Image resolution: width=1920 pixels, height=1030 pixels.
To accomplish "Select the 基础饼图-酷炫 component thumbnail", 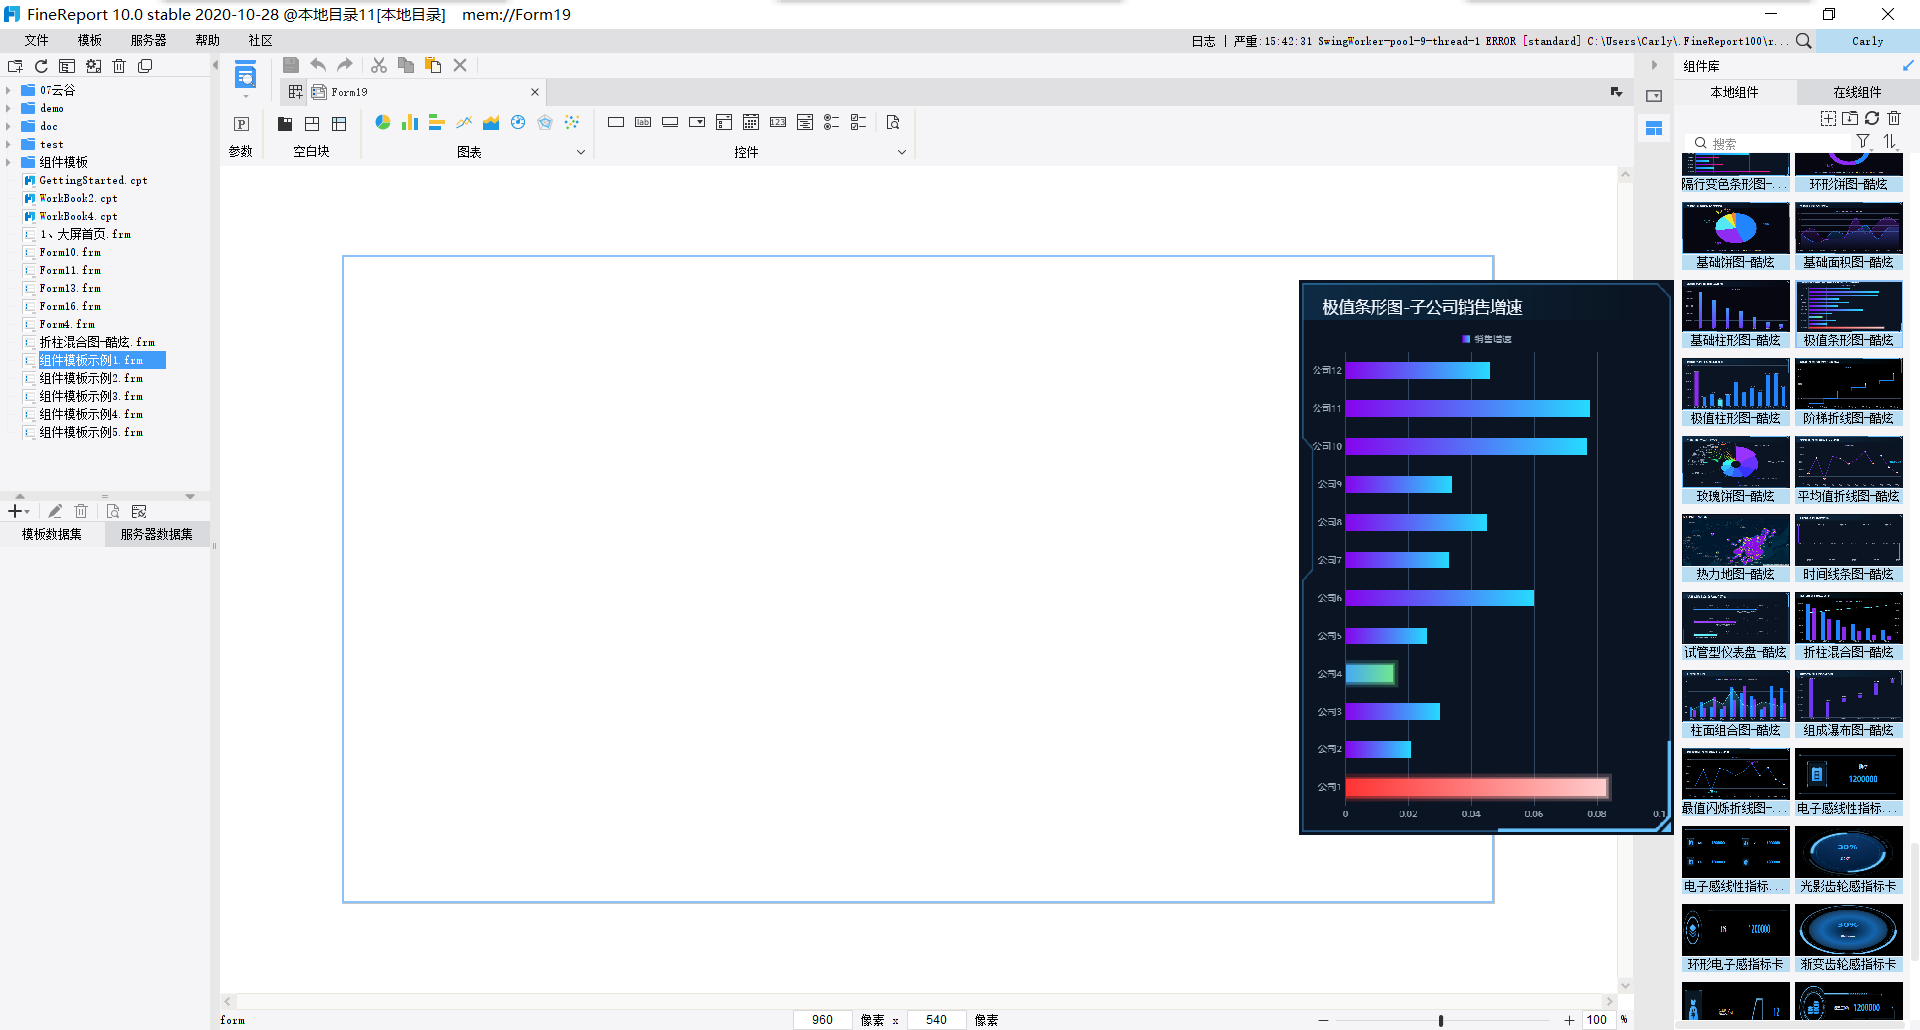I will coord(1735,236).
